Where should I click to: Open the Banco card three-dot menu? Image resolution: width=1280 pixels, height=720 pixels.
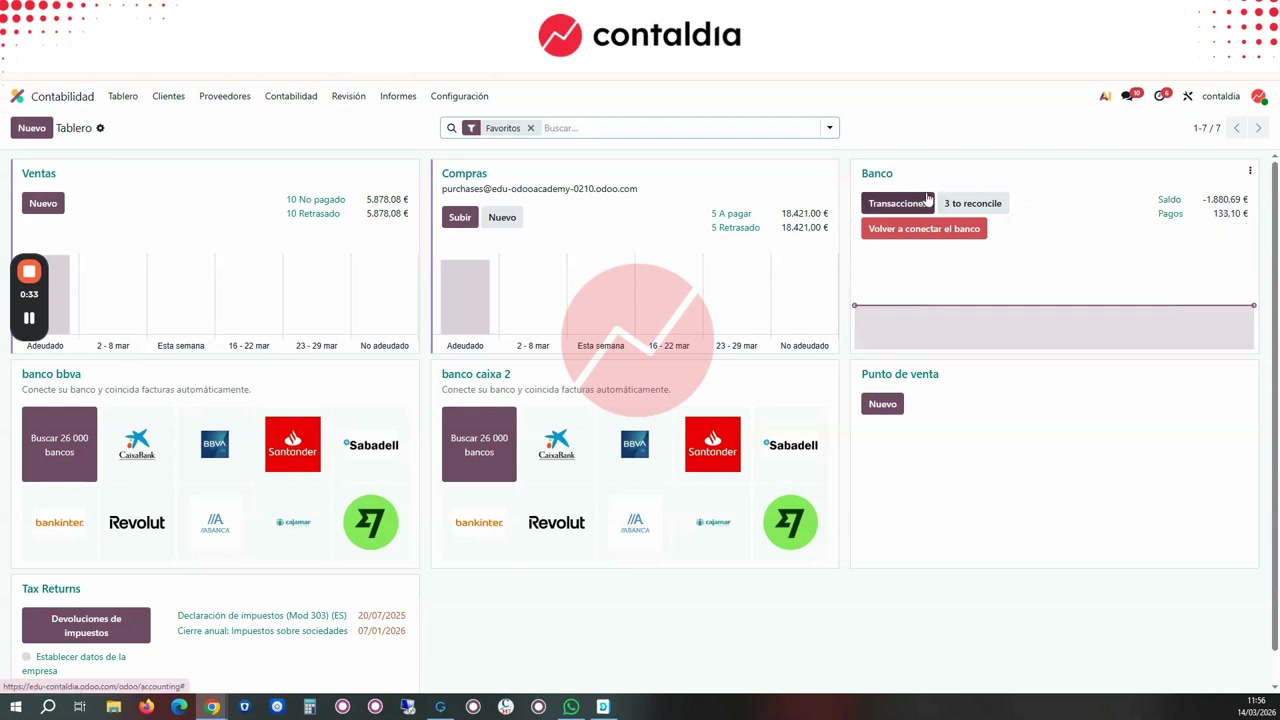tap(1250, 171)
